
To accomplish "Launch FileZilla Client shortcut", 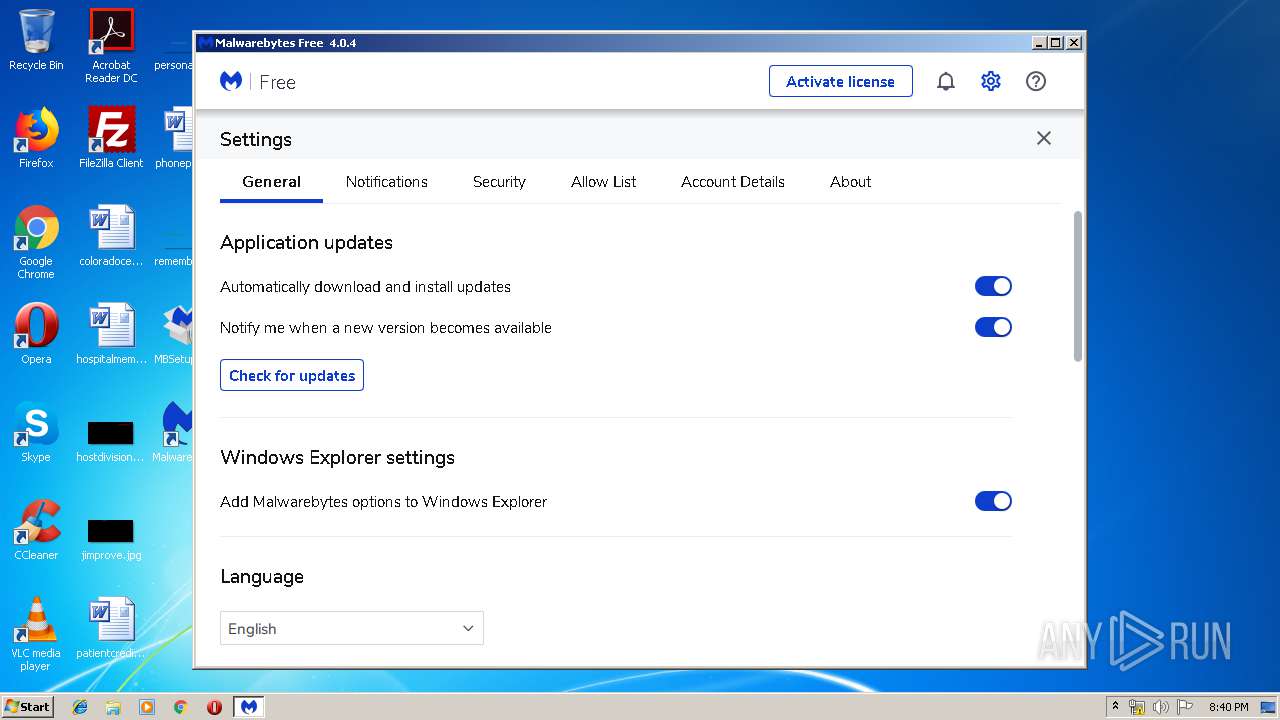I will [x=111, y=137].
